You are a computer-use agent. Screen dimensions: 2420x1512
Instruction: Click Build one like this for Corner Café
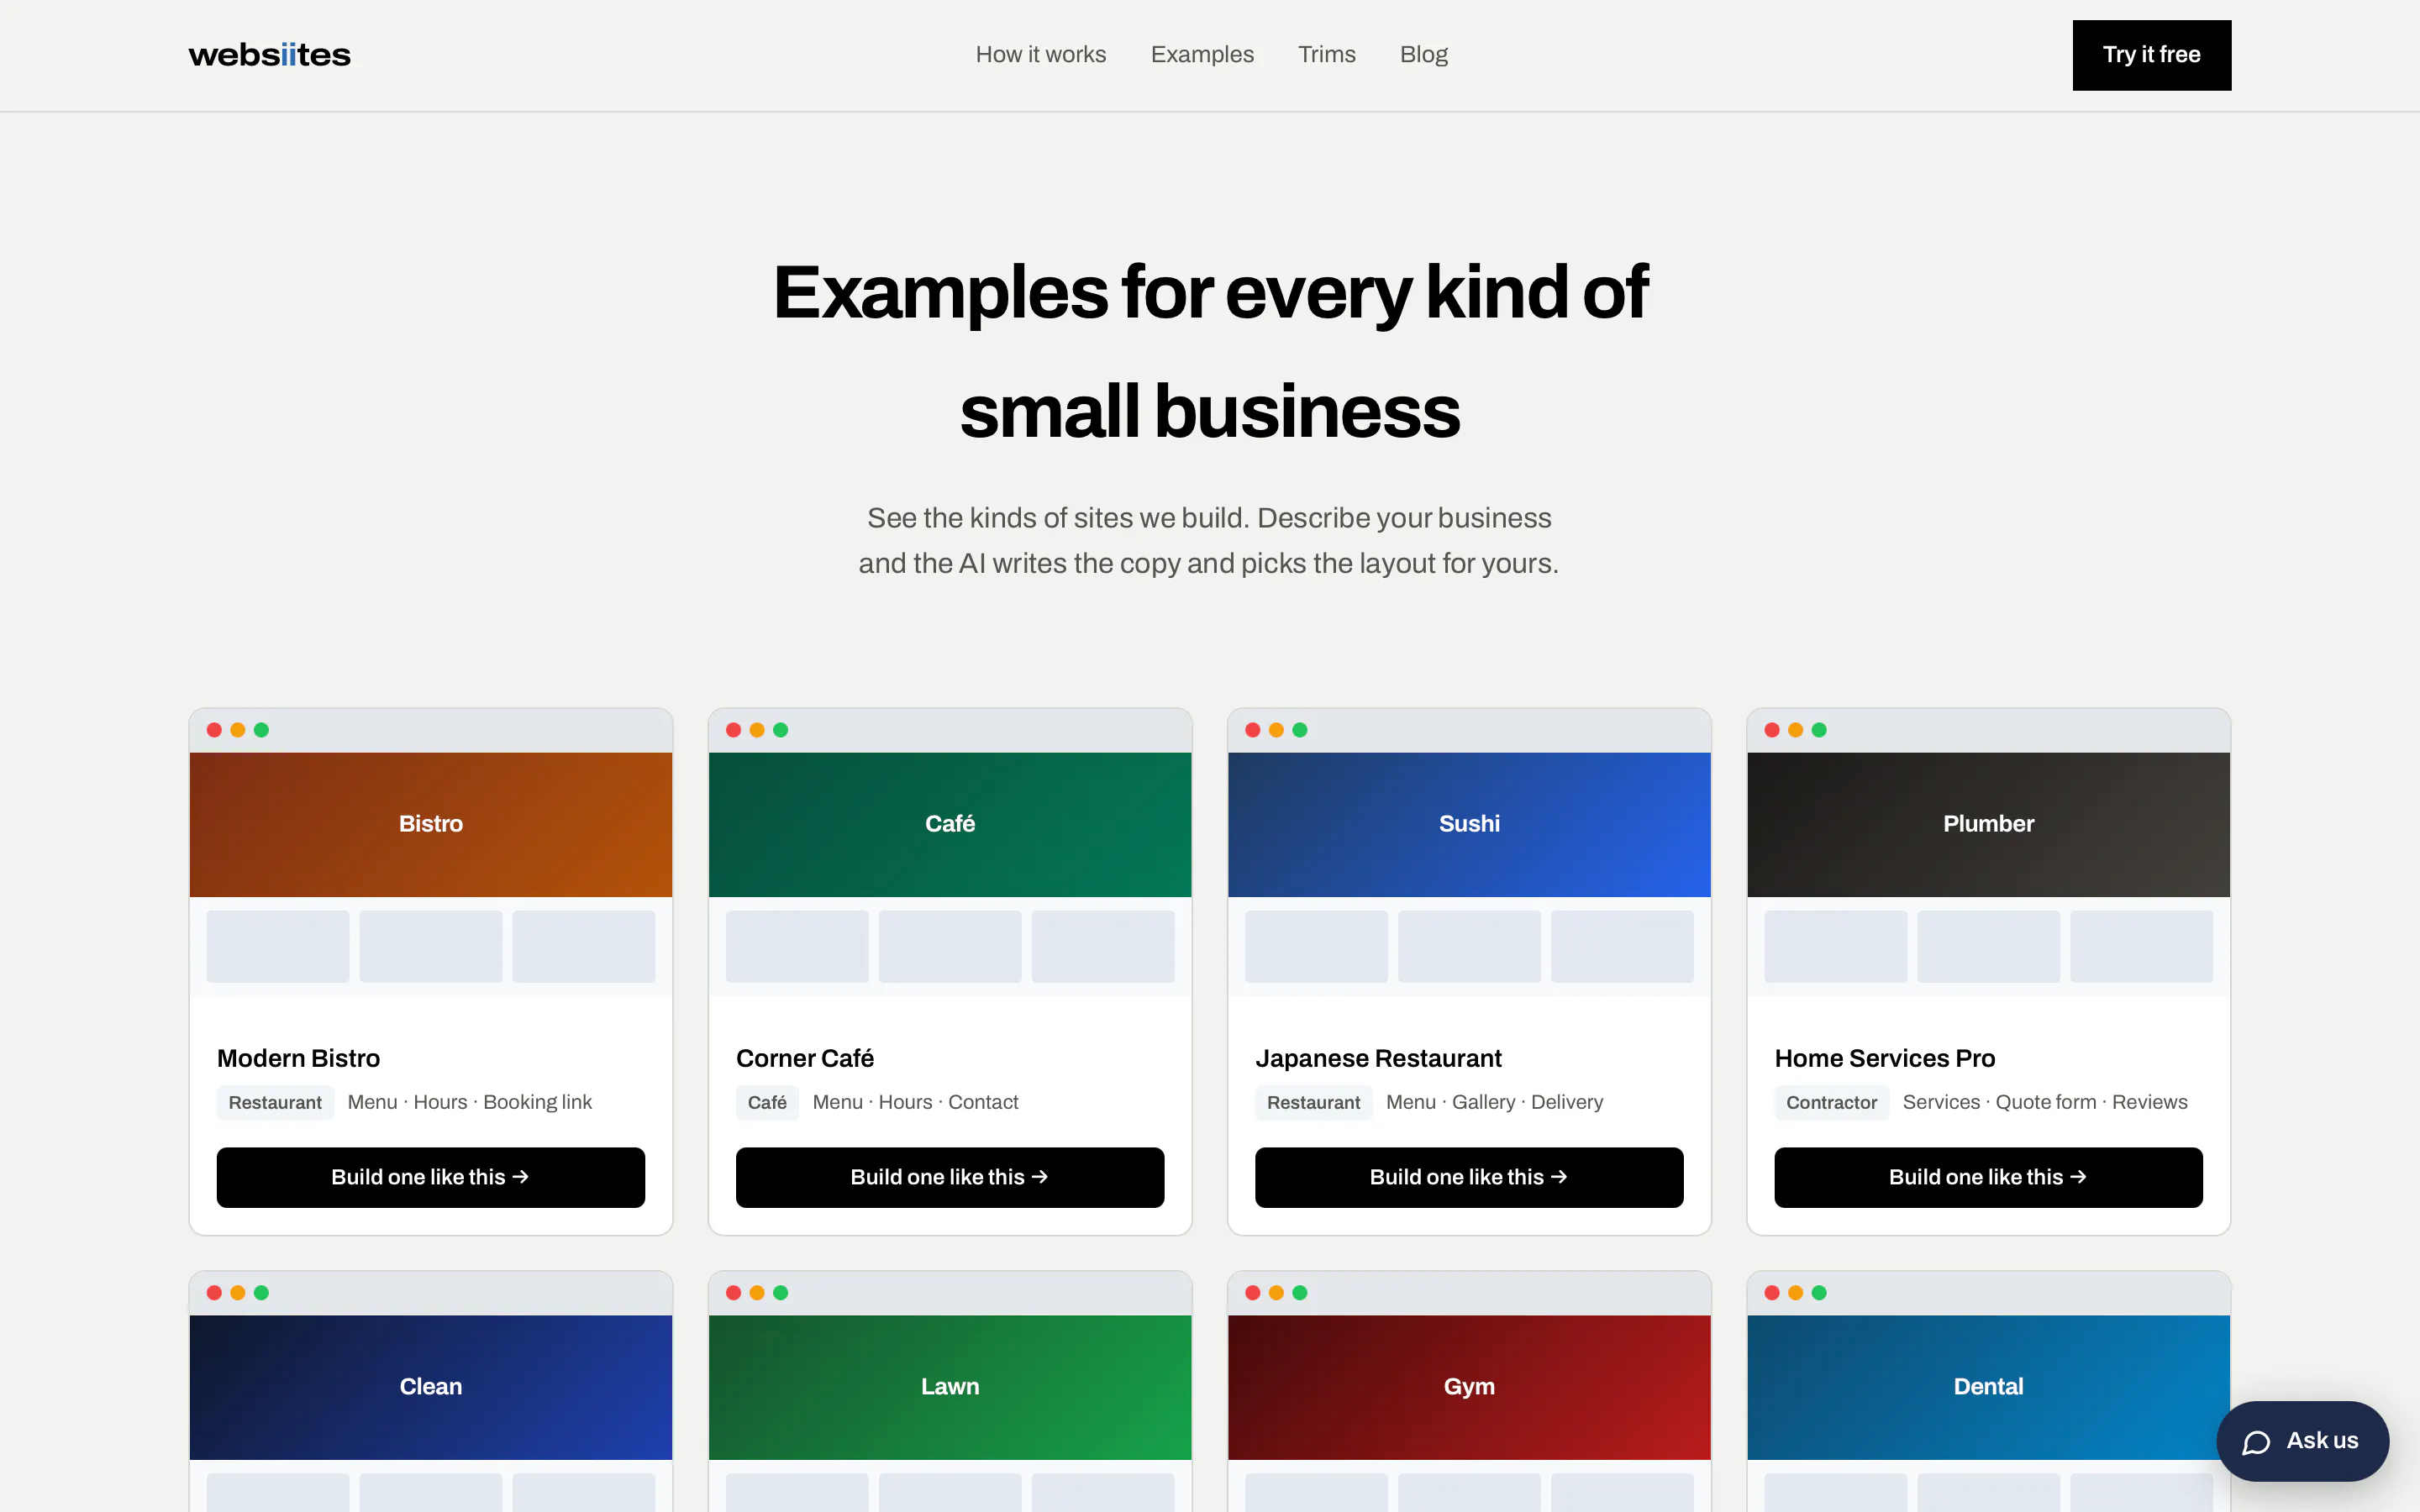pos(949,1177)
